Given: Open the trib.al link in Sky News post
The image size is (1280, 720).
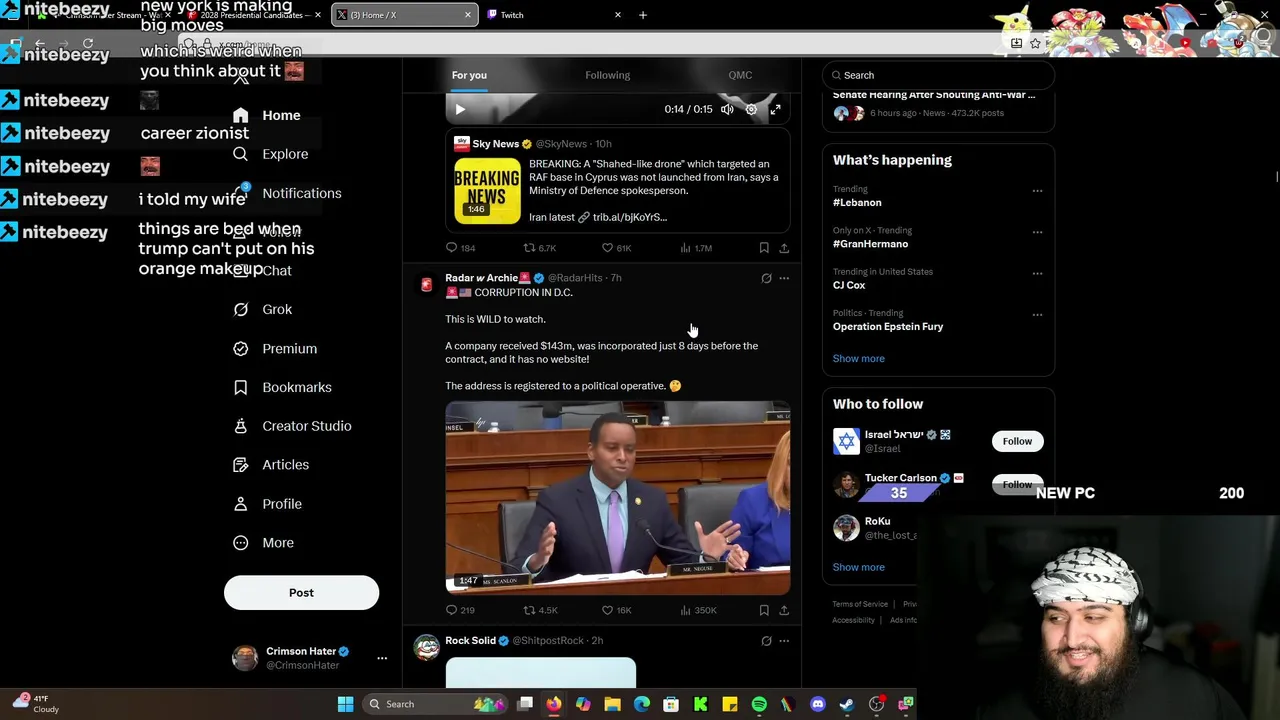Looking at the screenshot, I should (630, 217).
